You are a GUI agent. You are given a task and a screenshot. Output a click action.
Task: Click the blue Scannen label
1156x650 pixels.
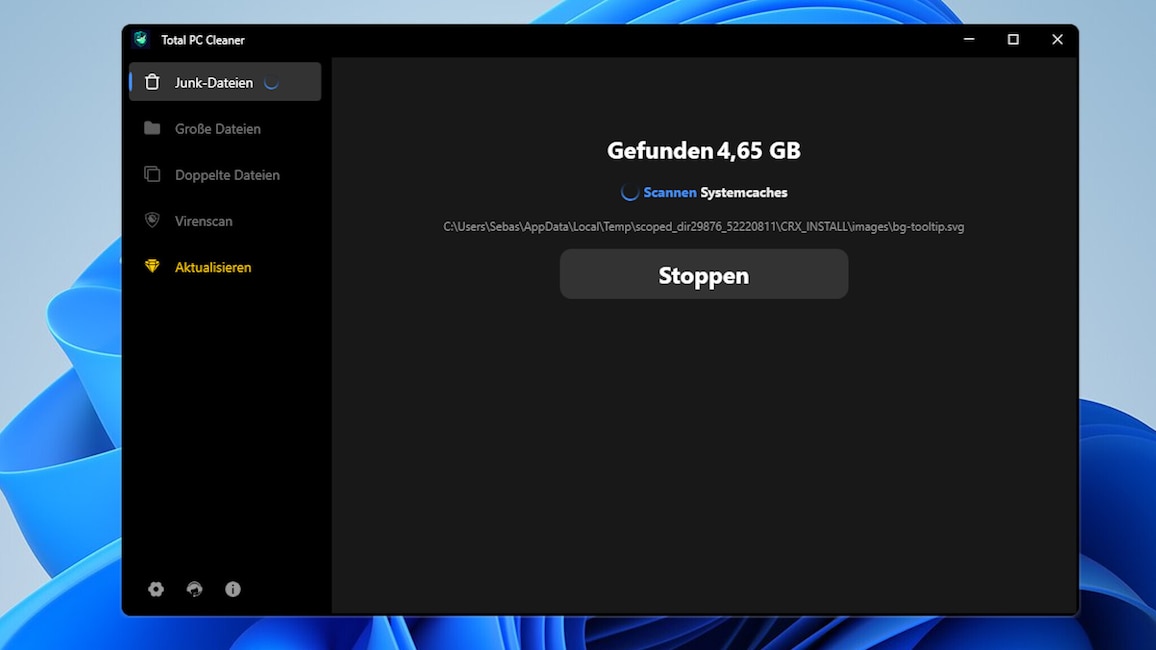pos(669,192)
